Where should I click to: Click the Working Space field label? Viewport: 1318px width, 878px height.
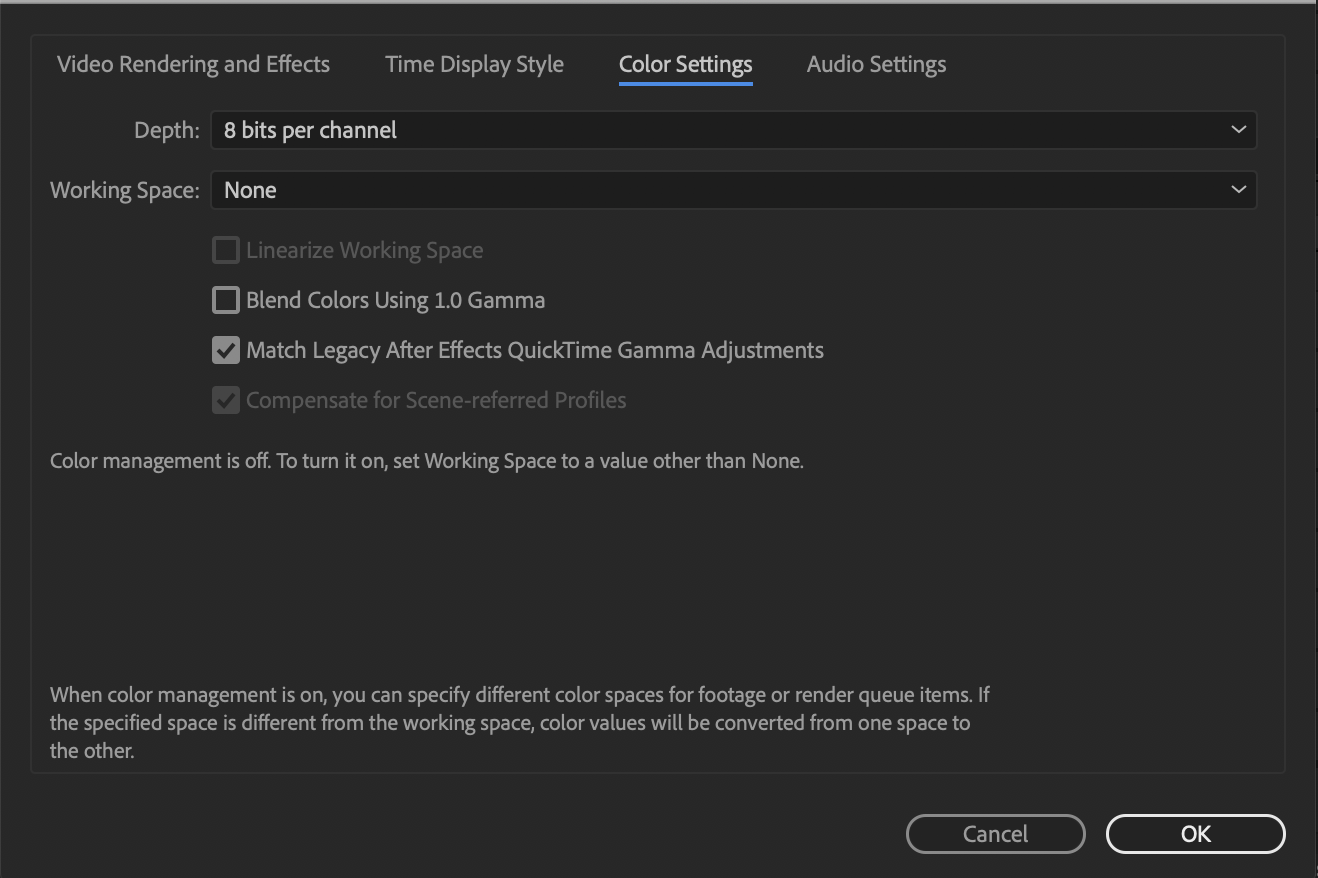coord(123,189)
